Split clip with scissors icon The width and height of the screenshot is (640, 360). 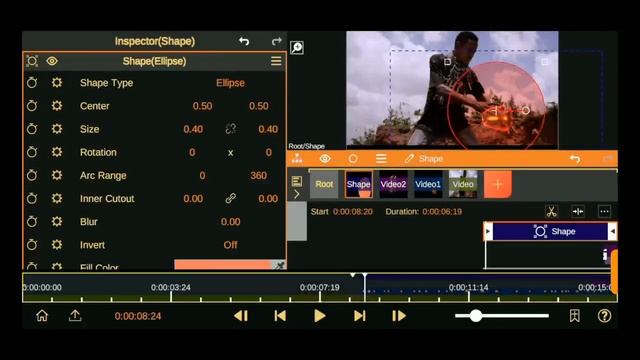[x=551, y=211]
